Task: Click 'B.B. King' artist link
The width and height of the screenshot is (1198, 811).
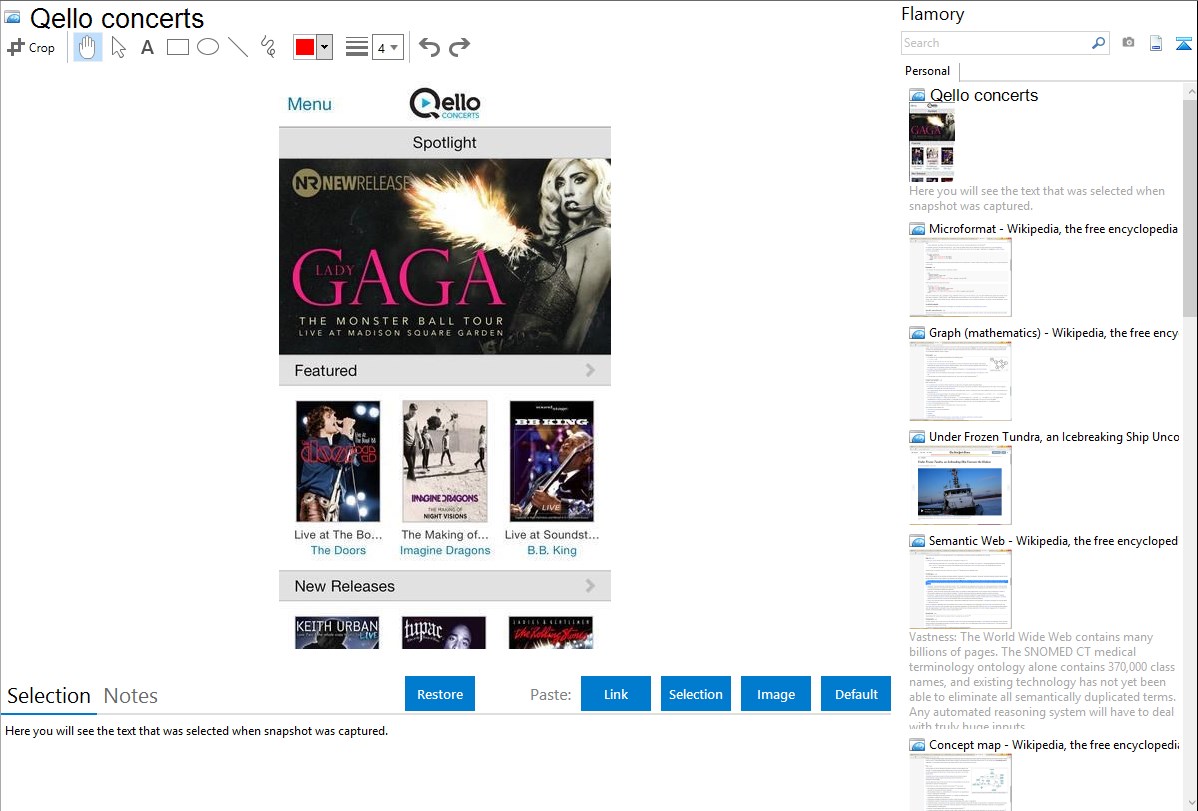Action: pos(552,550)
